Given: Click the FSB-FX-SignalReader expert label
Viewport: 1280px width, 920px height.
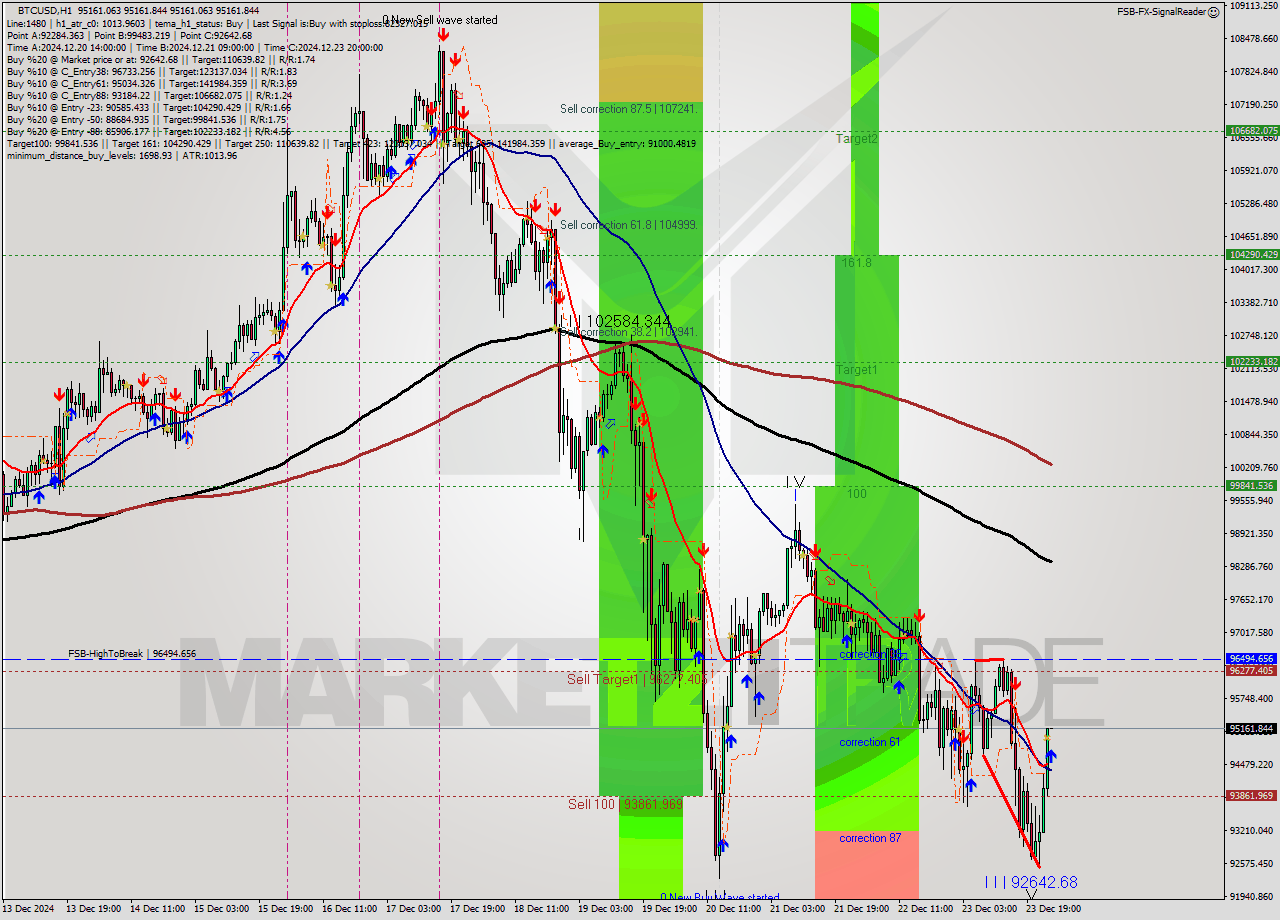Looking at the screenshot, I should (x=1161, y=12).
